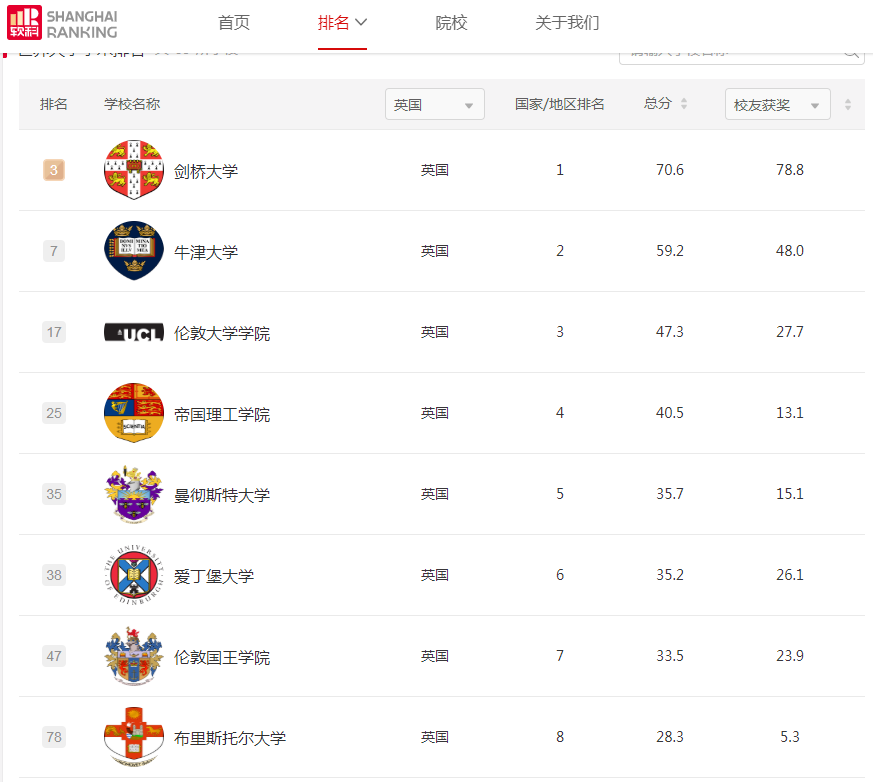Click the 排名 column header
The height and width of the screenshot is (782, 873).
point(53,104)
